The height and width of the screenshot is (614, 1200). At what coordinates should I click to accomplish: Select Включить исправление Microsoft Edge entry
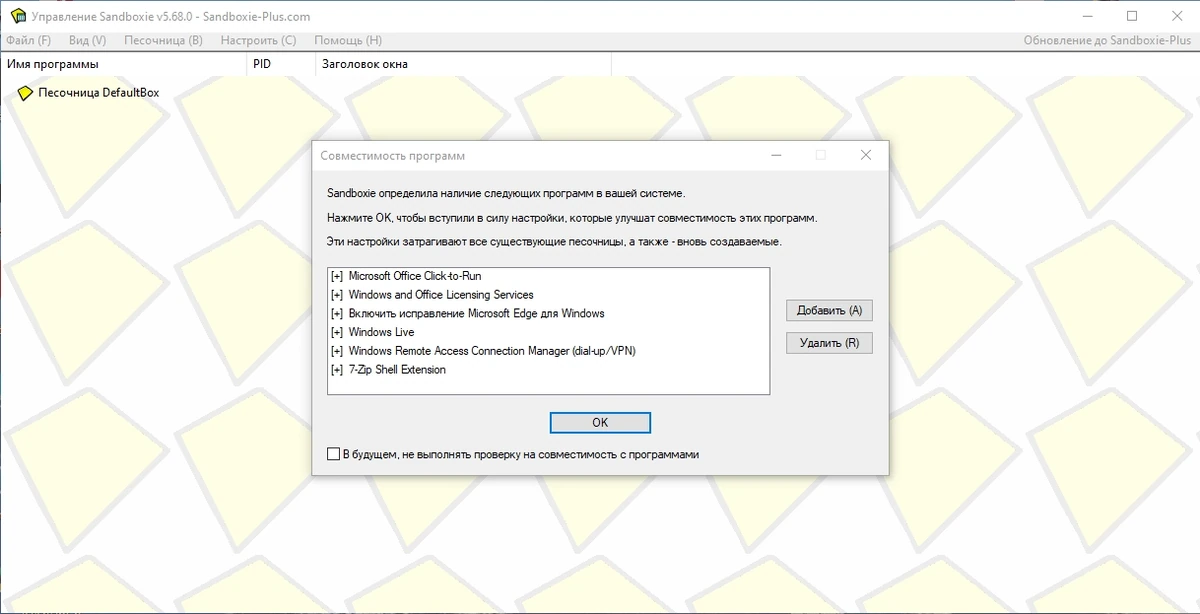[549, 313]
